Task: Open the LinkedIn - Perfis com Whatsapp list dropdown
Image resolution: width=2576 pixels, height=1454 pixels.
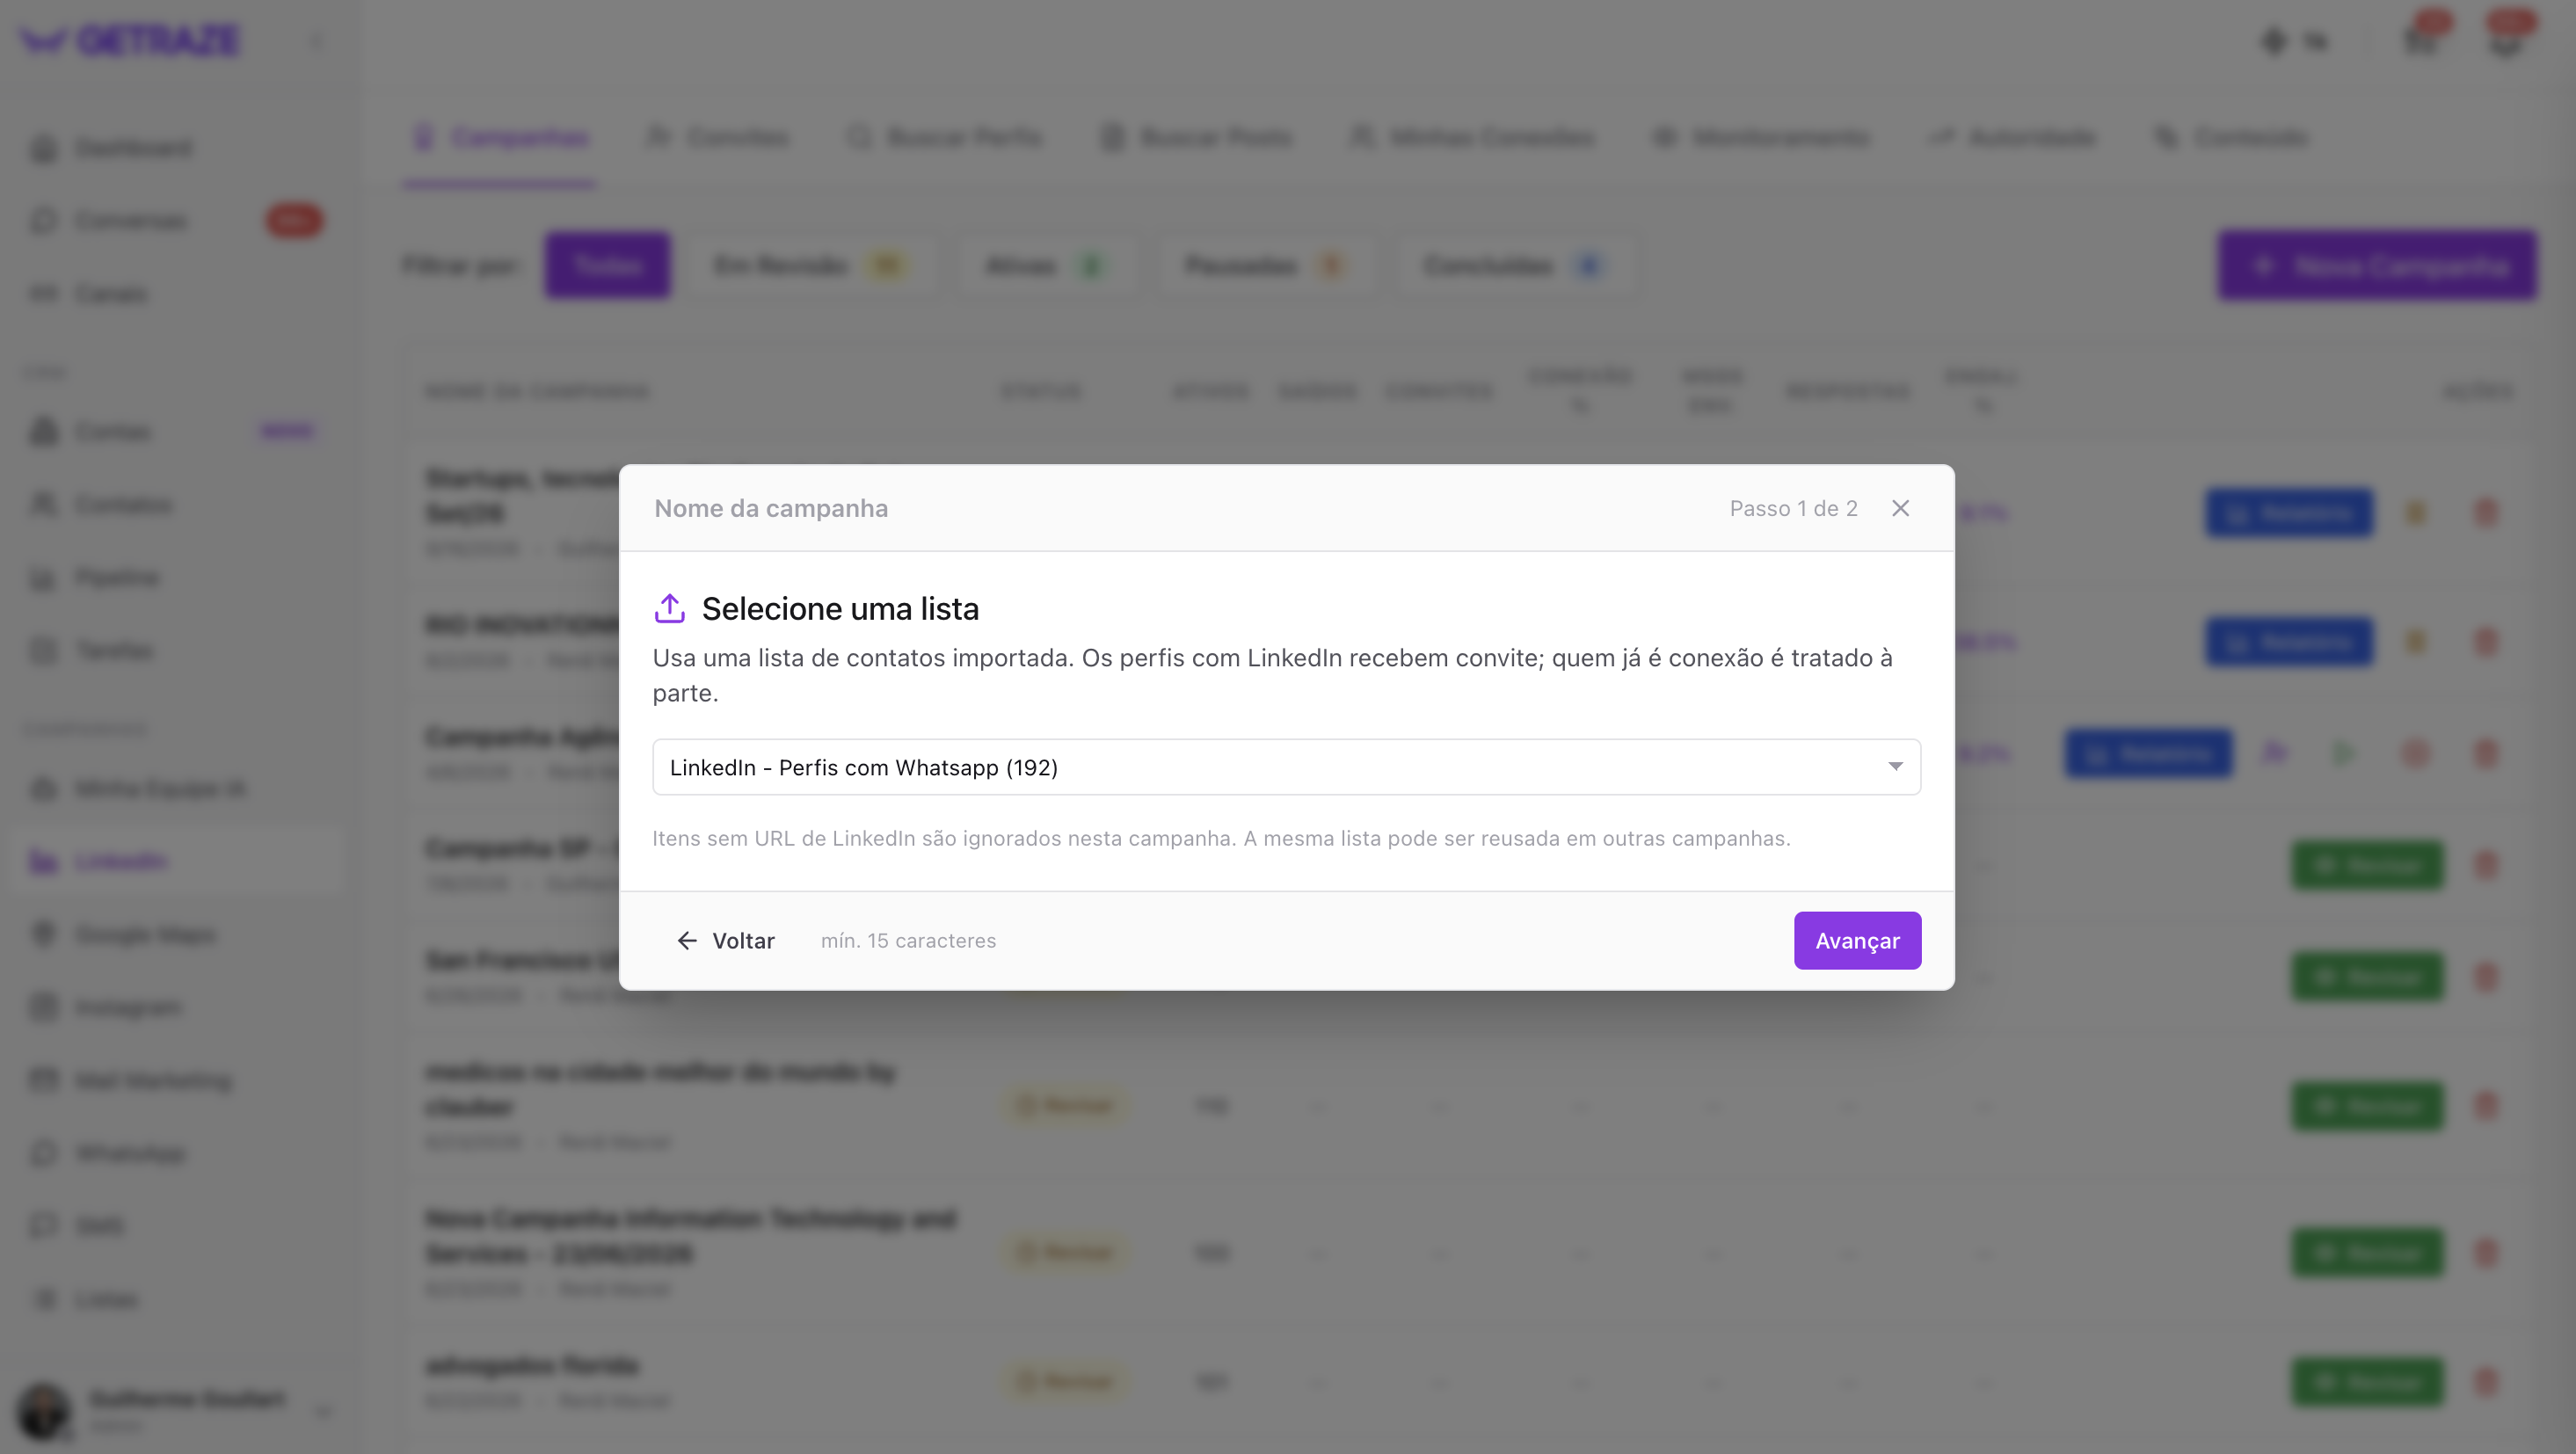Action: point(1286,767)
